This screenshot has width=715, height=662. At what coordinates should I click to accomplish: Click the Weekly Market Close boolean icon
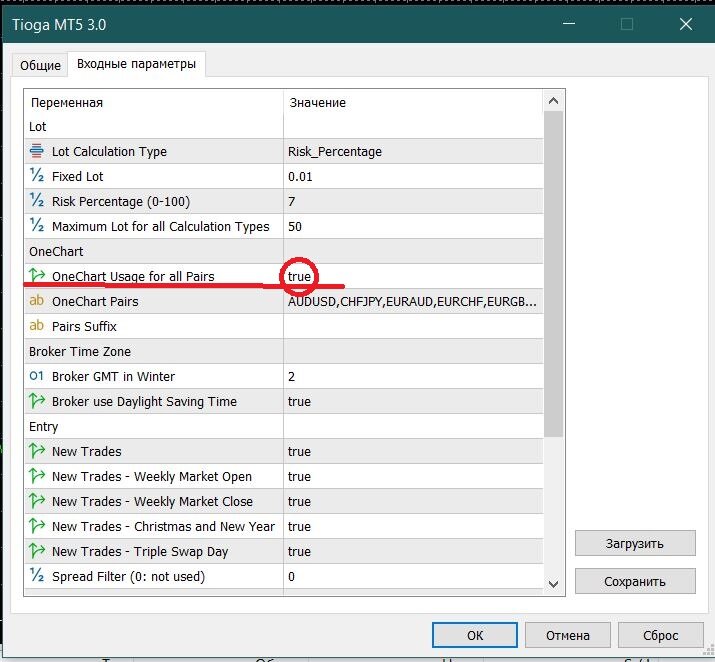pos(36,501)
